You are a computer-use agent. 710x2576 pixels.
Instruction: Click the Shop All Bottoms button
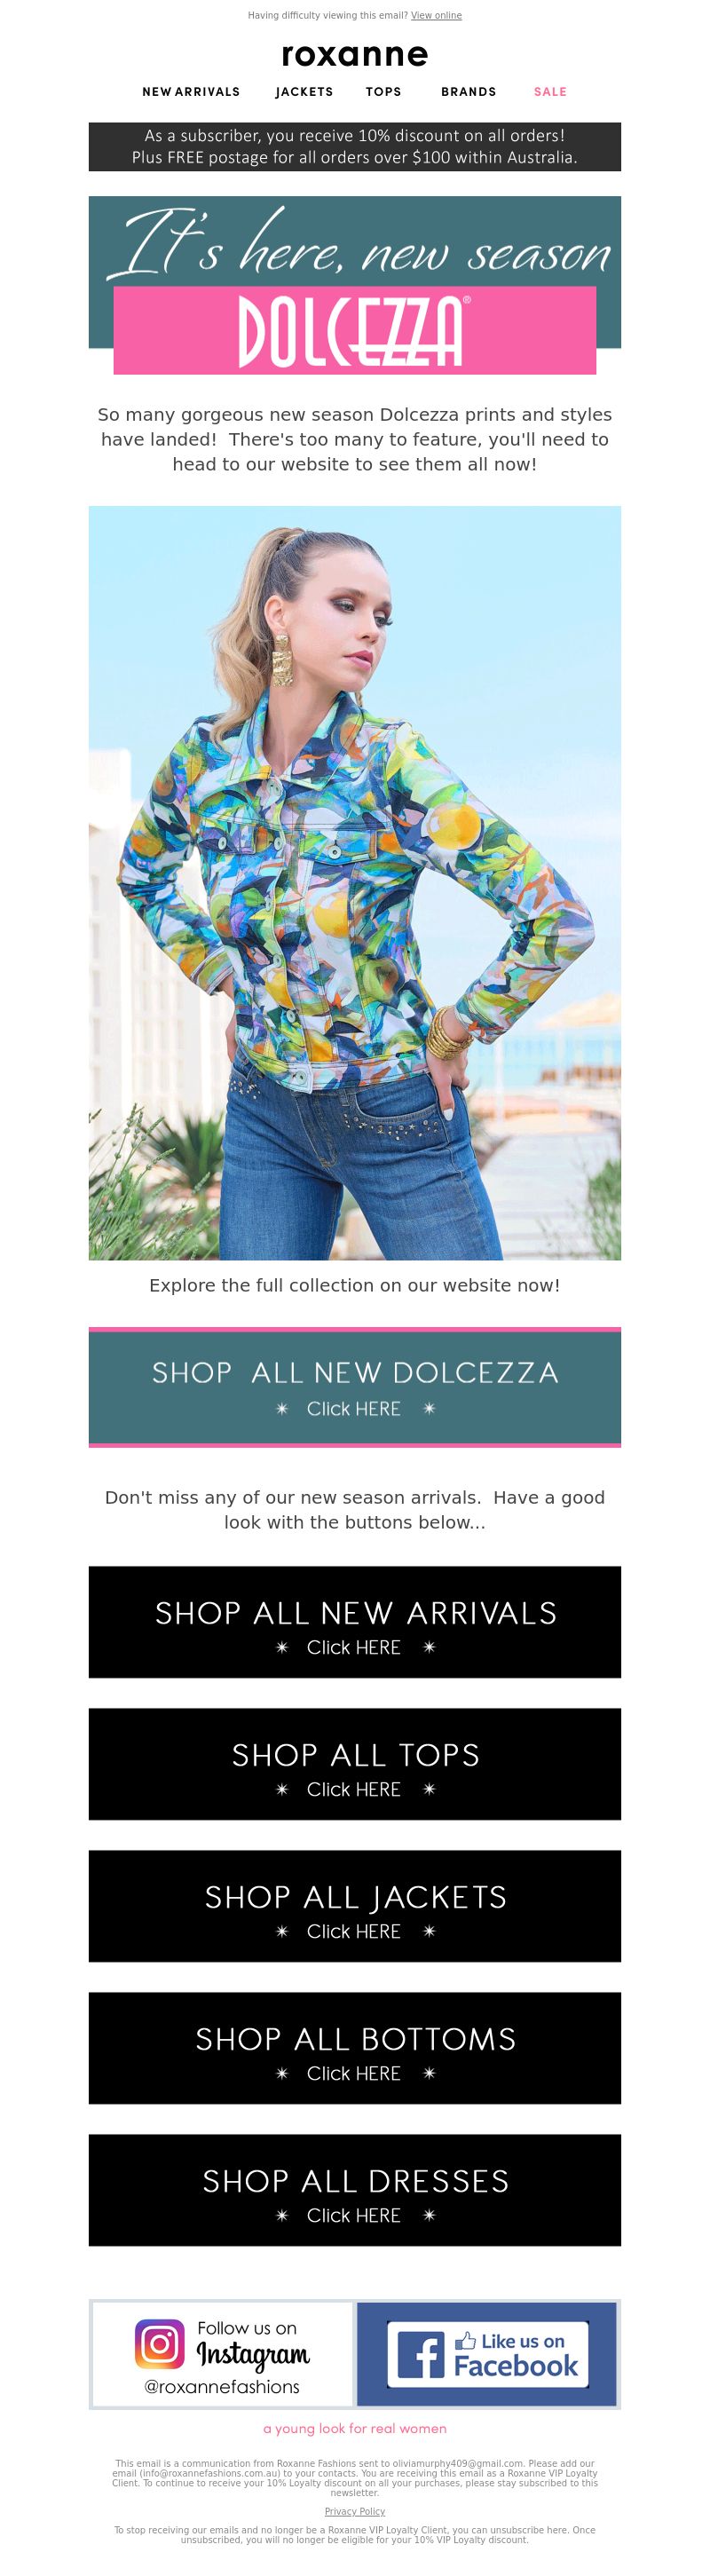click(x=355, y=2048)
